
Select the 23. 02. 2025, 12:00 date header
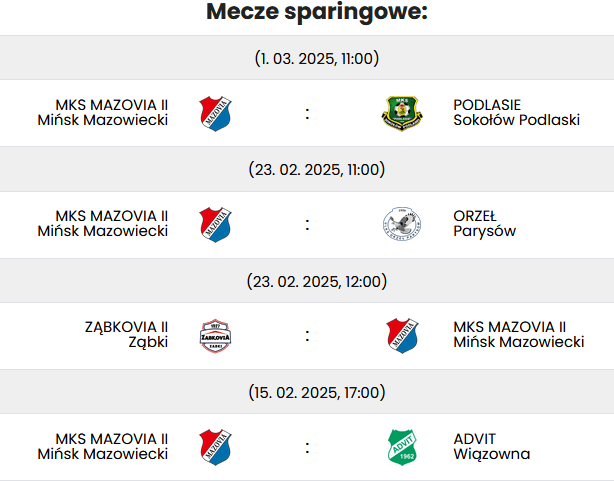(x=317, y=282)
